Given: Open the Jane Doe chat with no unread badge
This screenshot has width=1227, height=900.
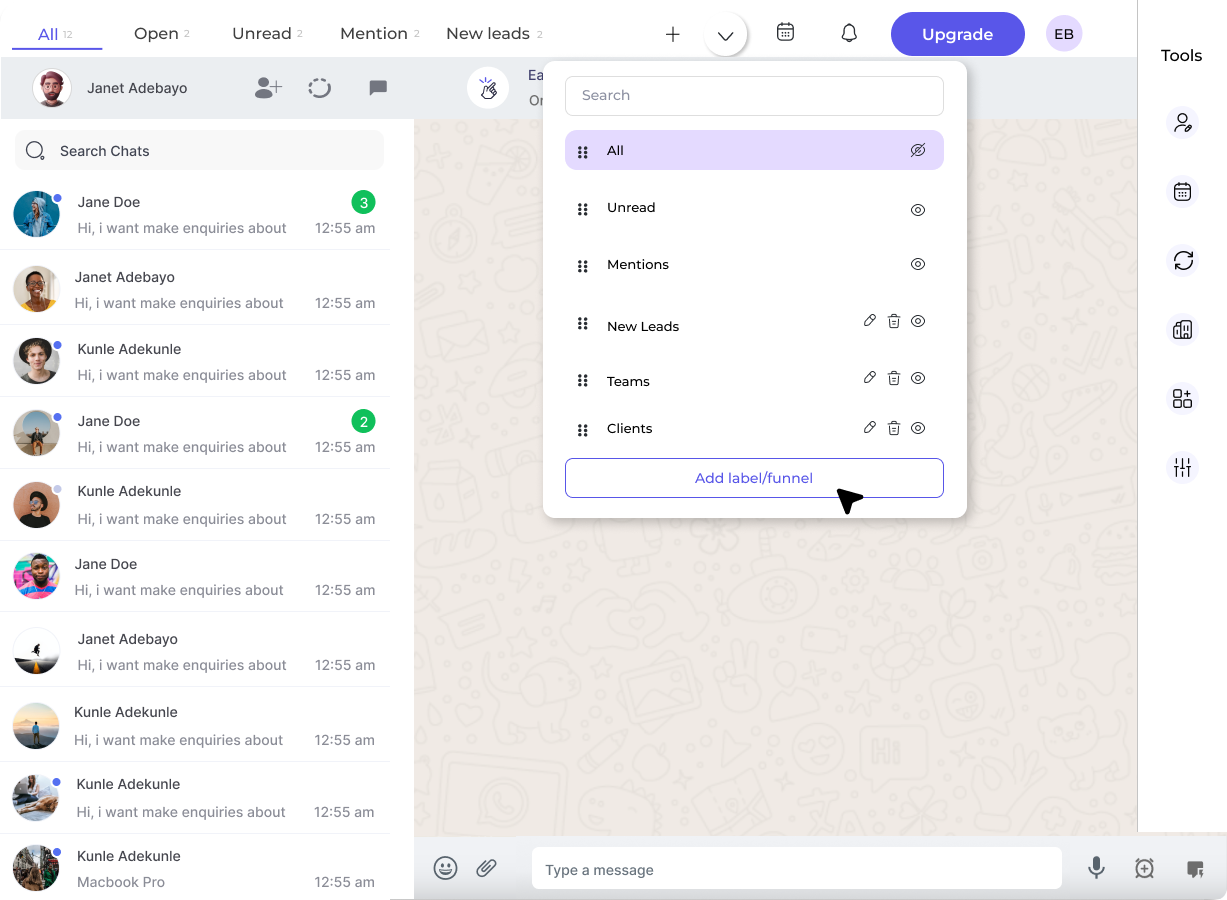Looking at the screenshot, I should tap(195, 576).
